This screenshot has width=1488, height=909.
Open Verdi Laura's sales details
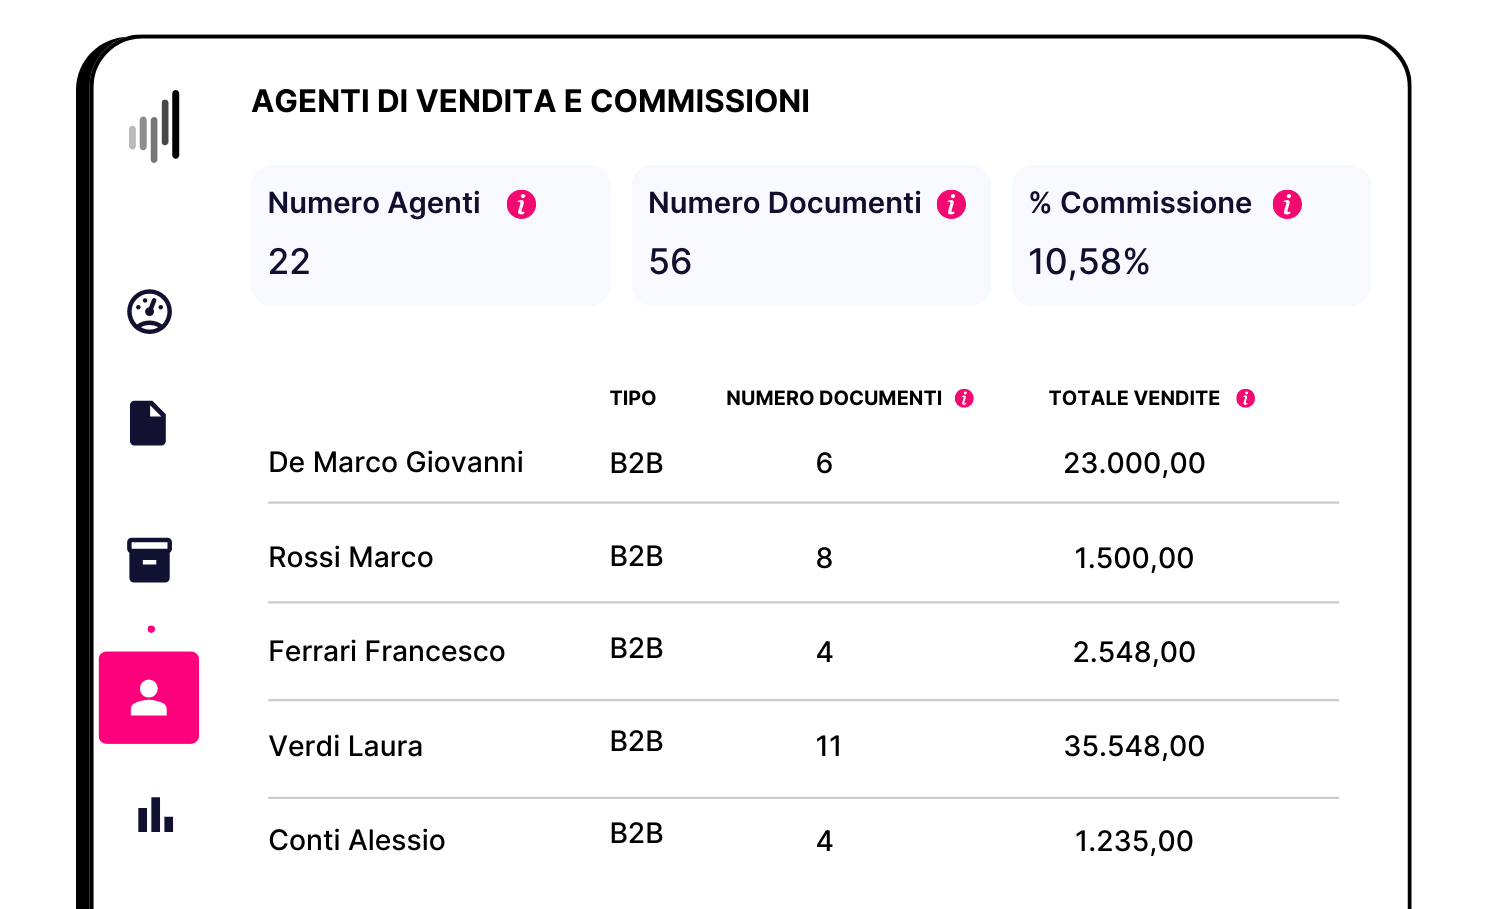tap(345, 746)
